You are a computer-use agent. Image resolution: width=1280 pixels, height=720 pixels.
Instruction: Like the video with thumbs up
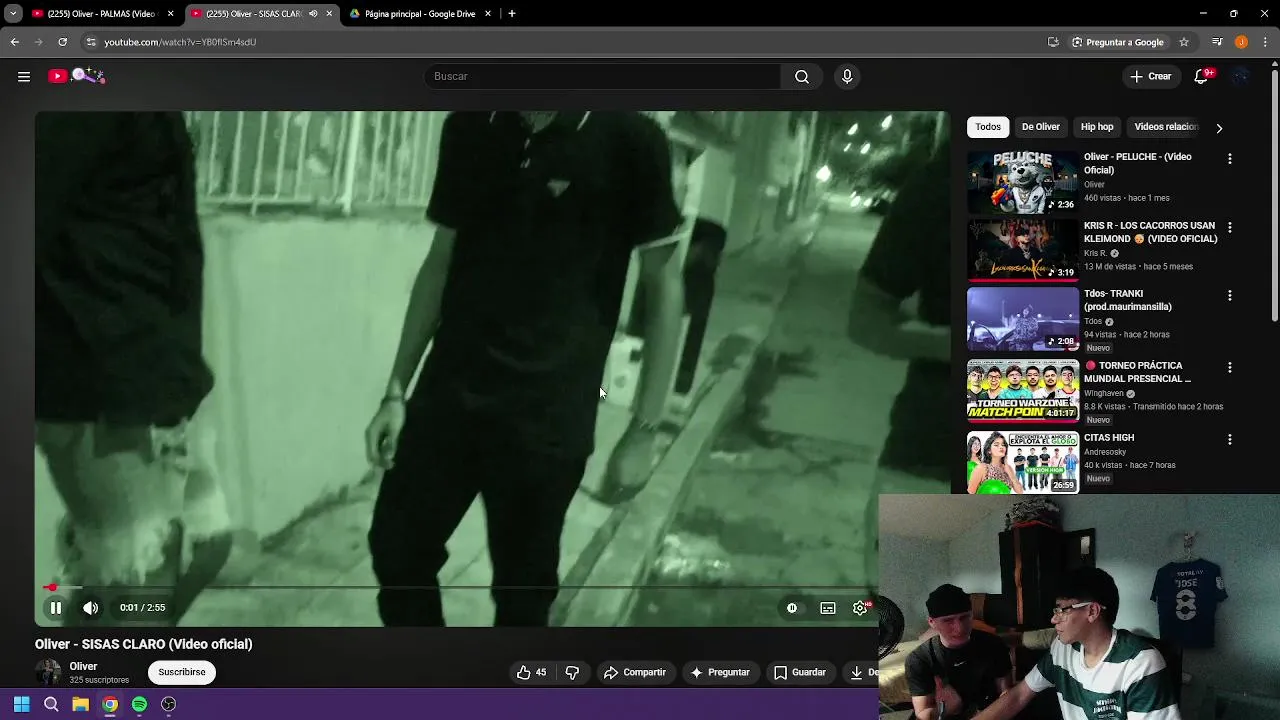[531, 672]
